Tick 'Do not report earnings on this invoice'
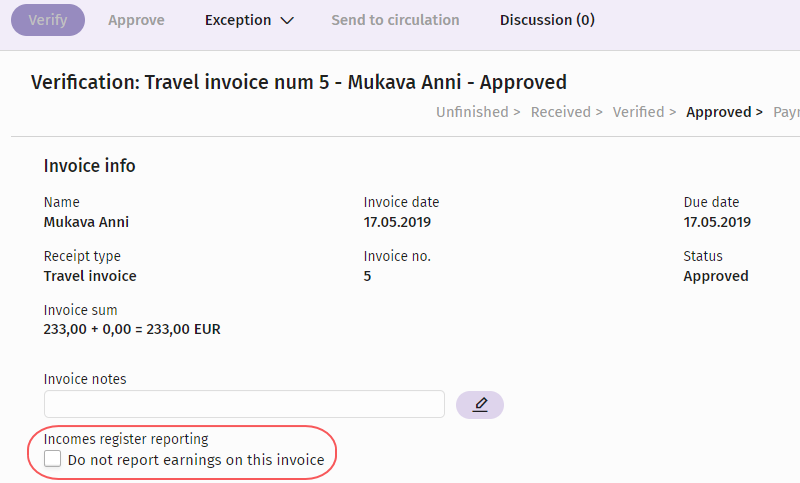The width and height of the screenshot is (800, 483). (53, 459)
